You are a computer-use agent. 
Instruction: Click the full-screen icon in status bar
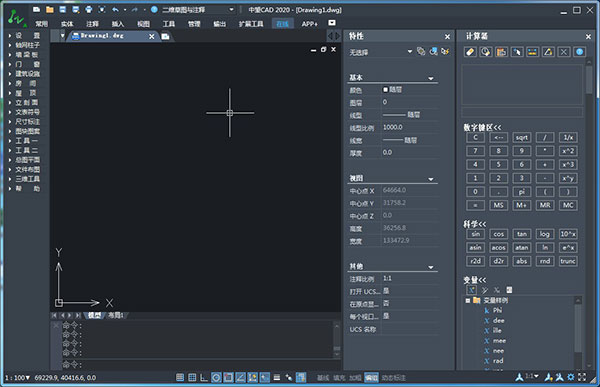tap(582, 377)
